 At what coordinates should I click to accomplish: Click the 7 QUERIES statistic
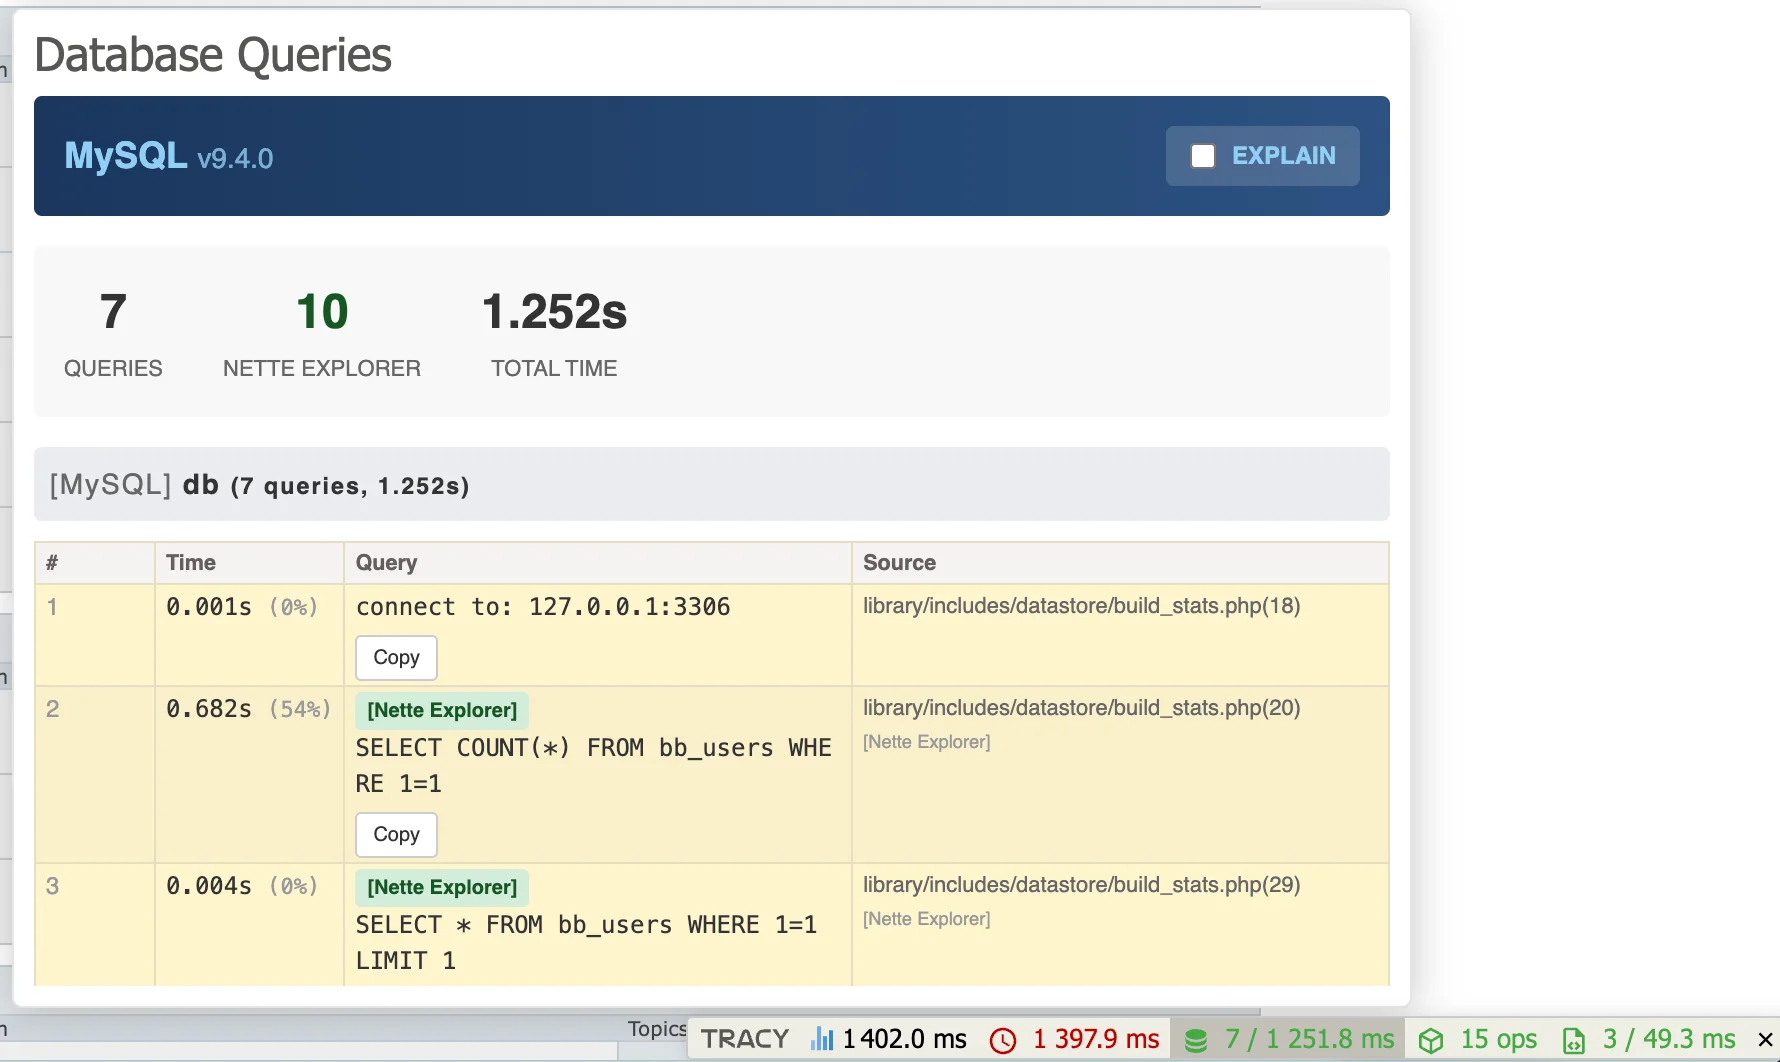[x=113, y=333]
